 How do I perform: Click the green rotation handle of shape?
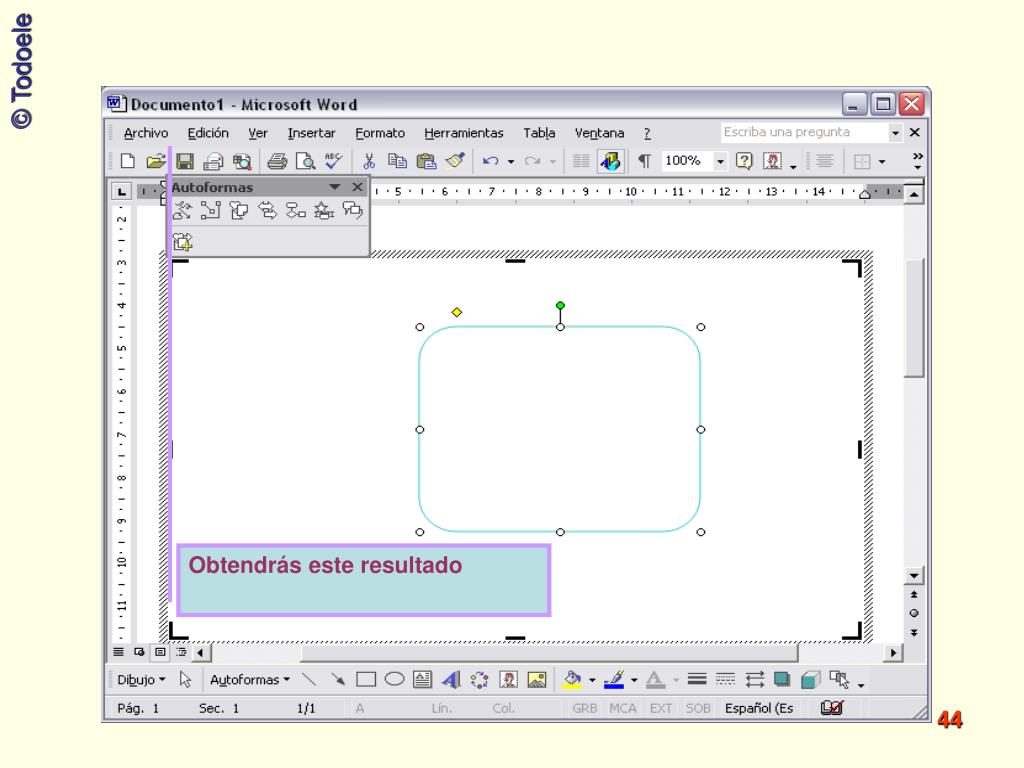click(560, 305)
